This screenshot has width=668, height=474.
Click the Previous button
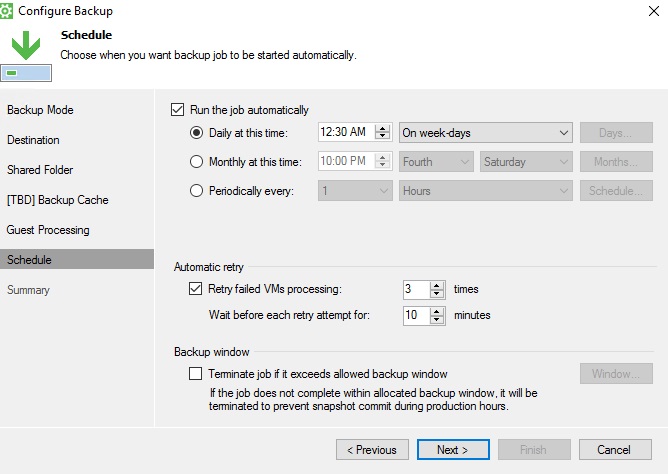pos(372,450)
